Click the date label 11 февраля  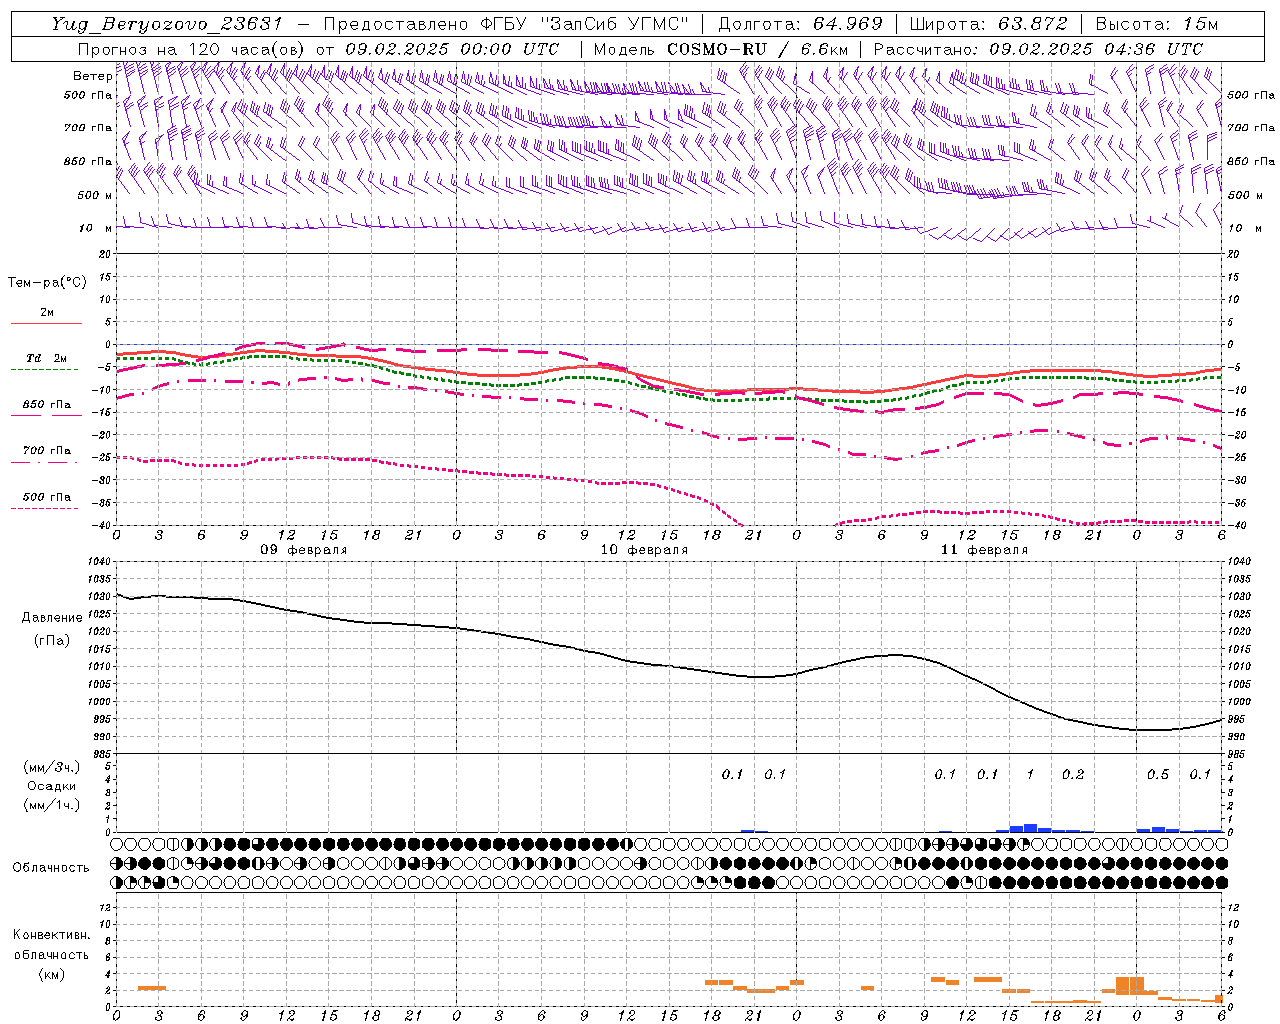tap(984, 550)
